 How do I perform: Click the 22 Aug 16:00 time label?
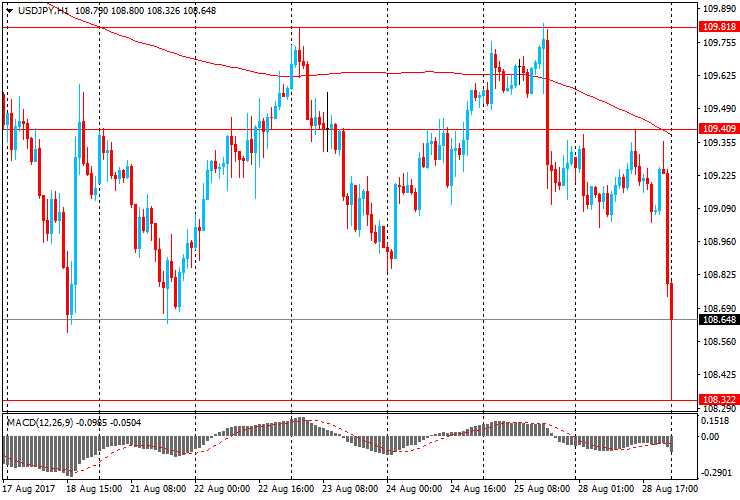286,489
